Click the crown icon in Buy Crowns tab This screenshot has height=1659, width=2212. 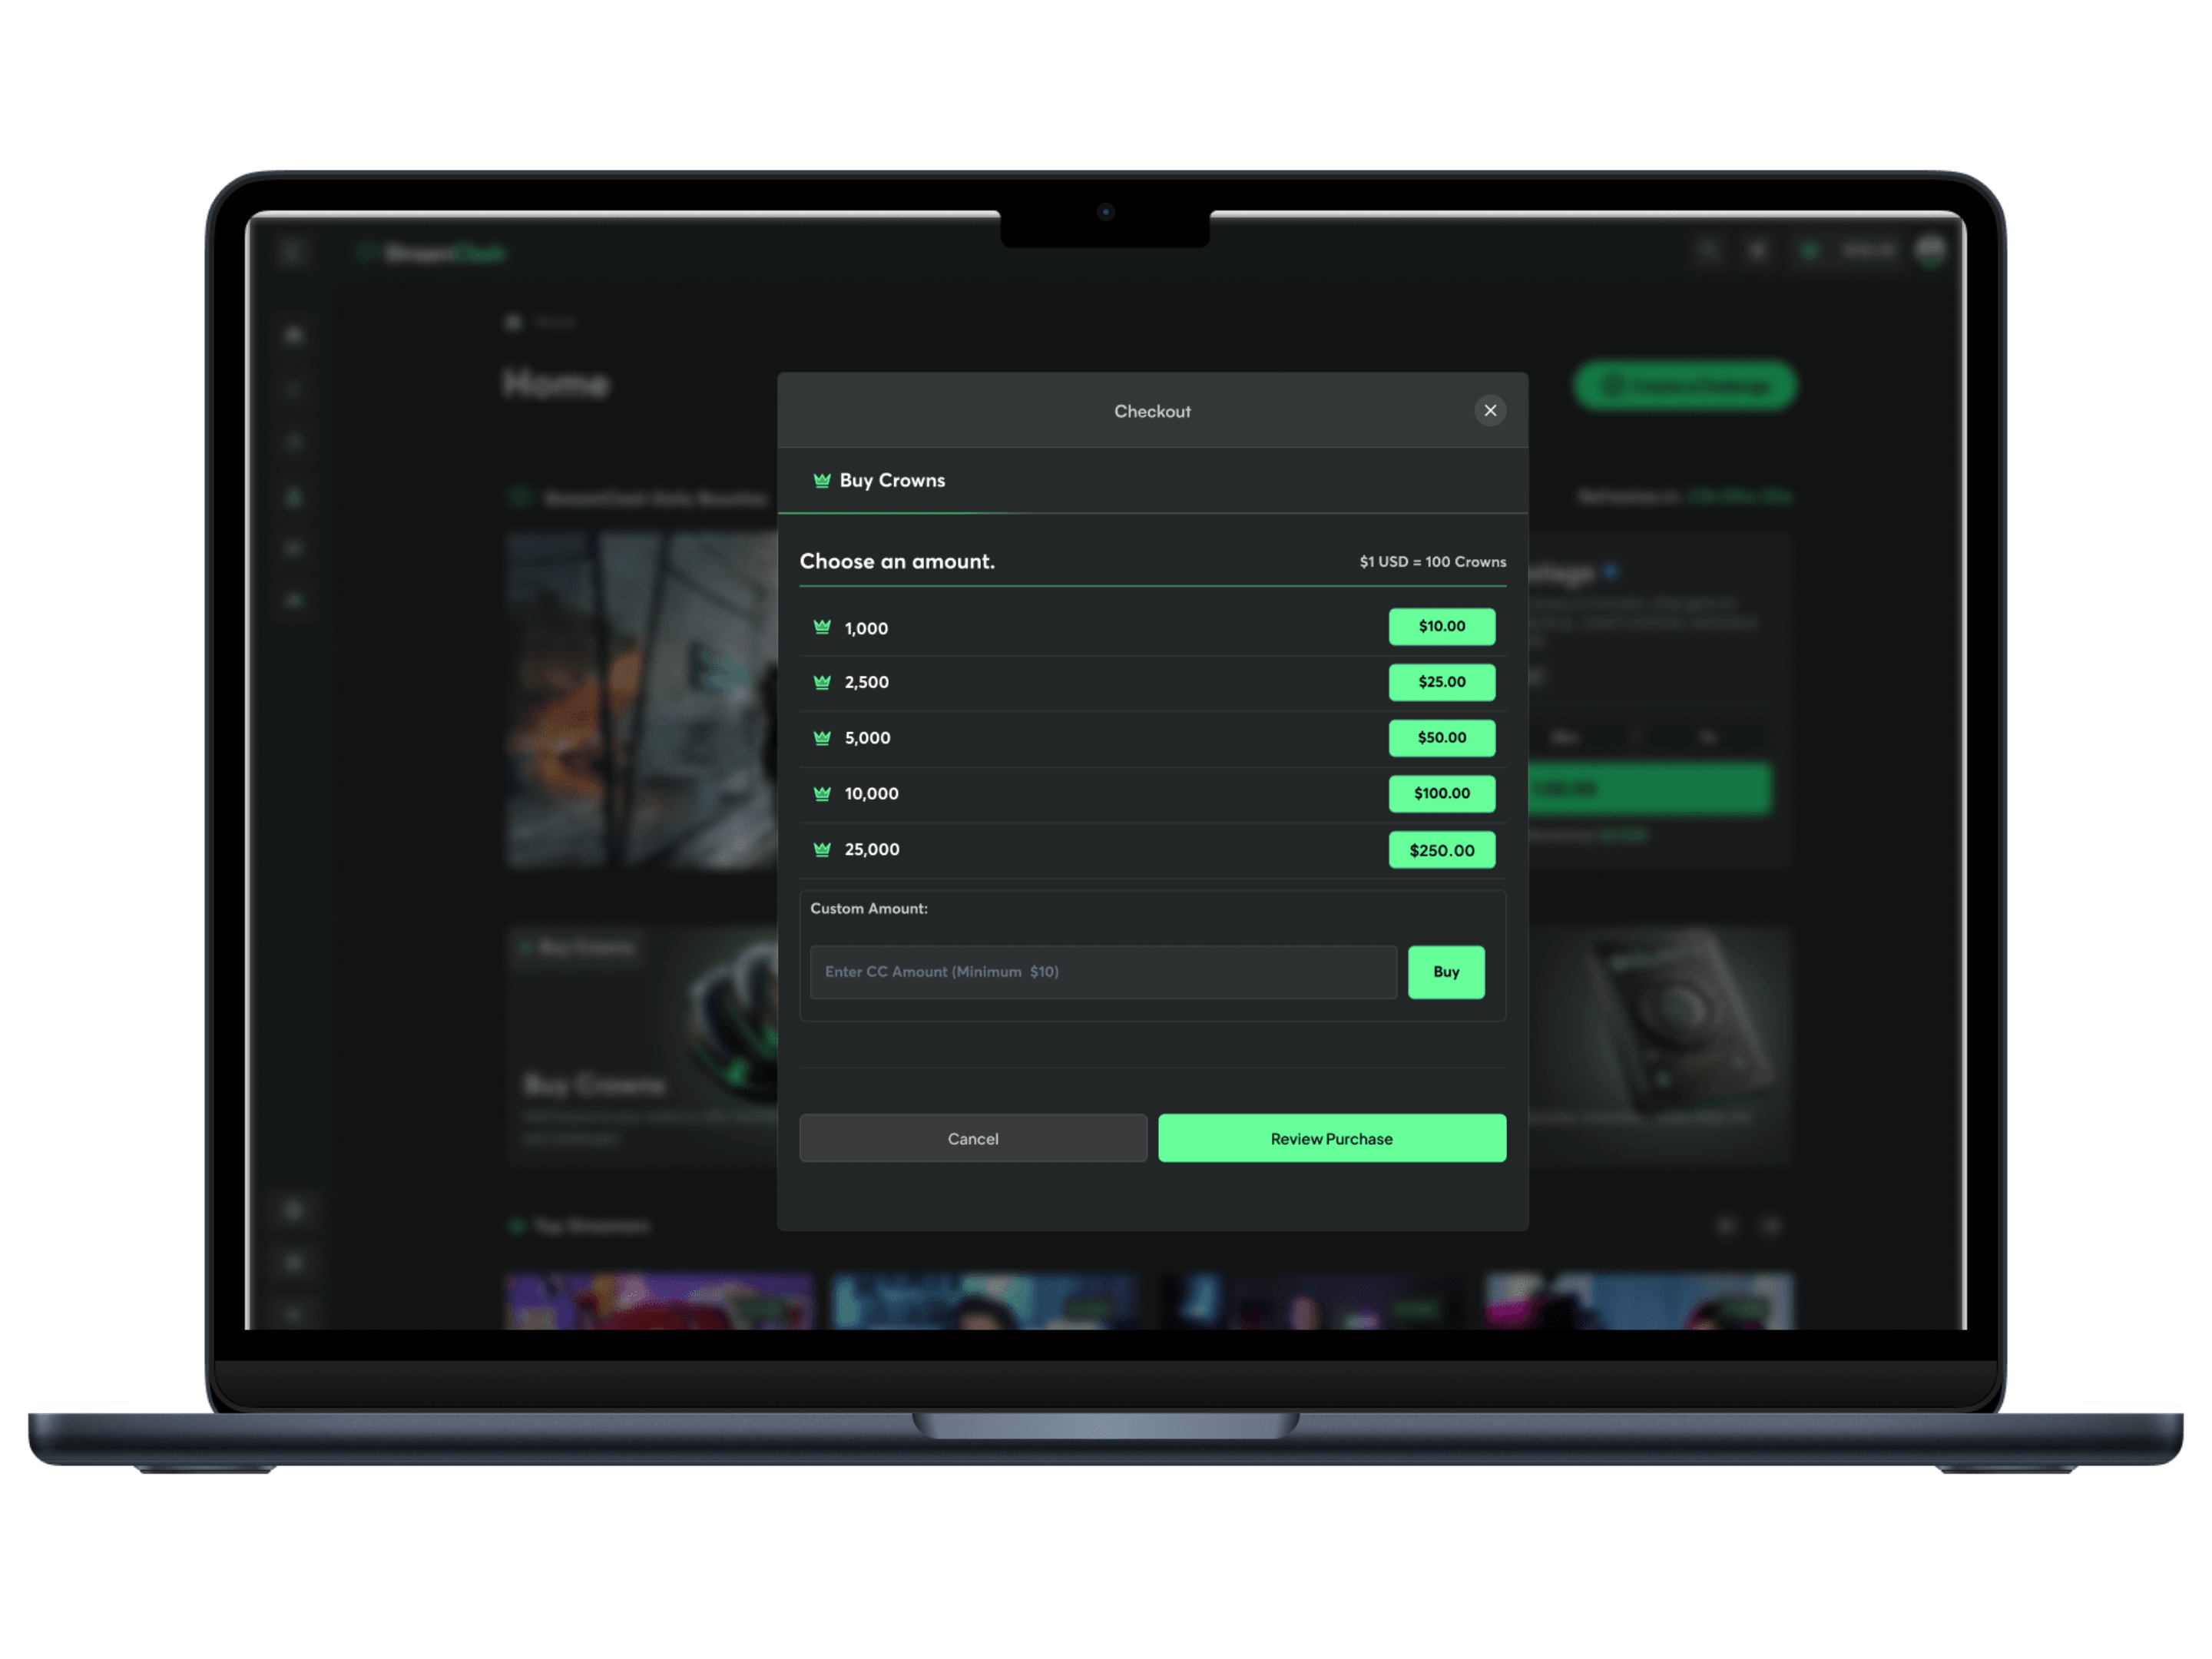(x=822, y=481)
